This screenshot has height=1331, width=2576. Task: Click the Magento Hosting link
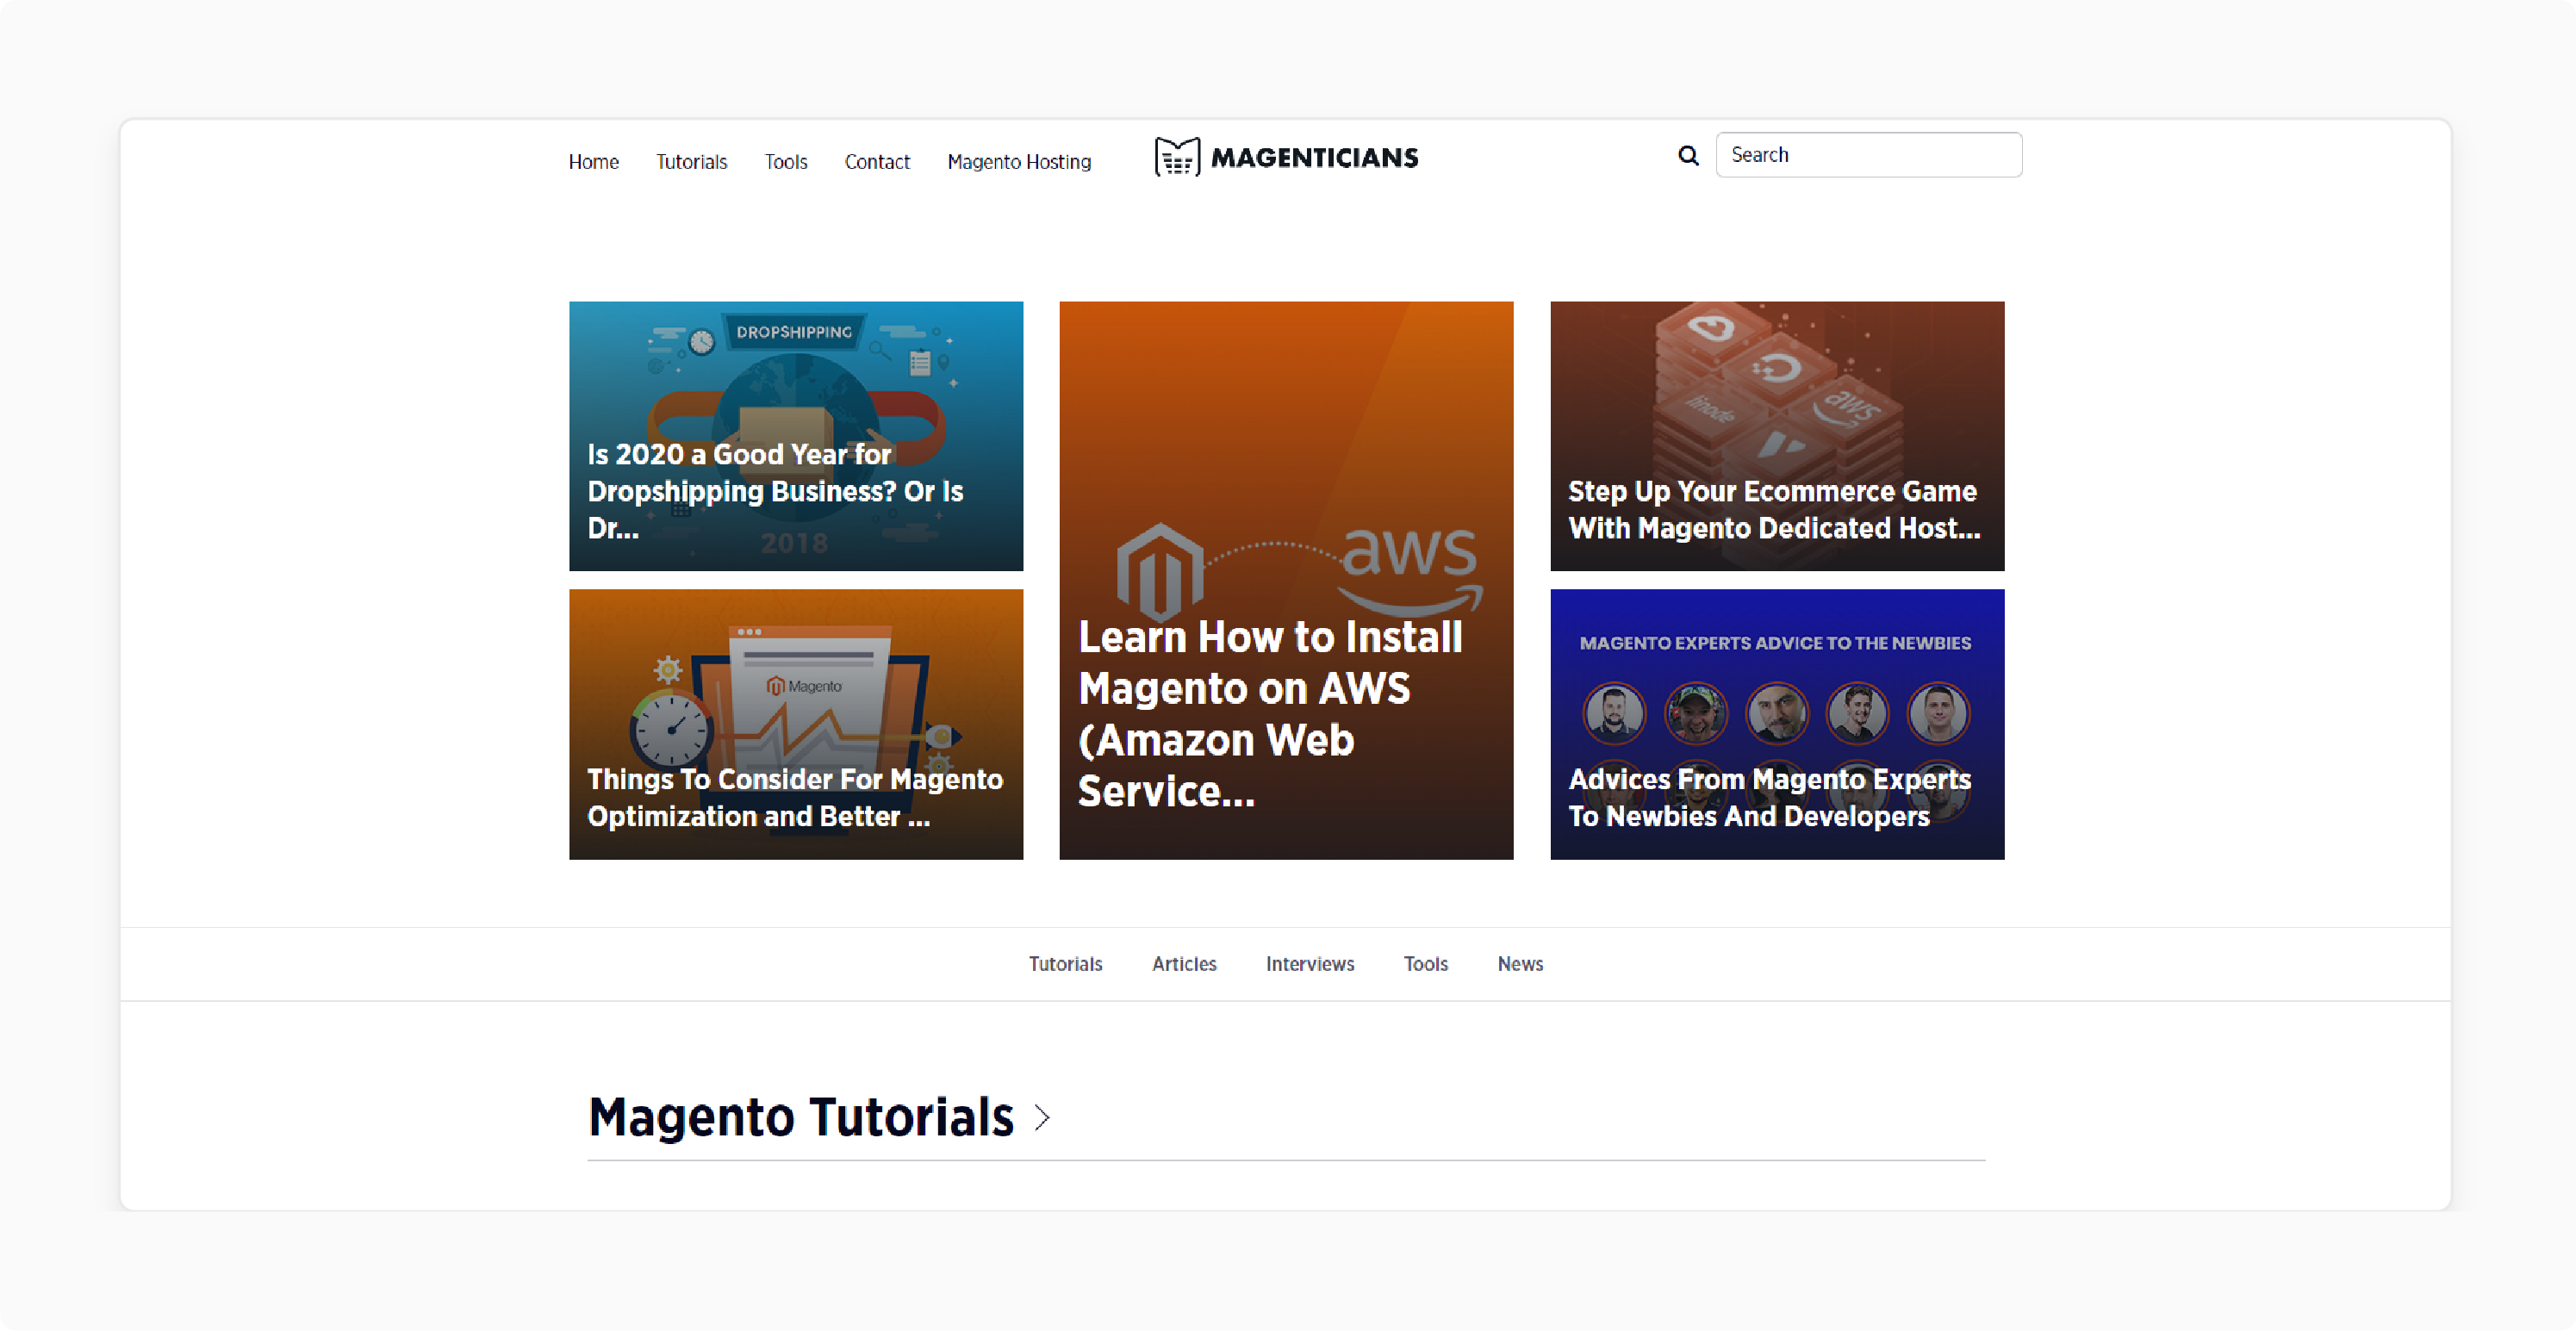click(x=1018, y=158)
